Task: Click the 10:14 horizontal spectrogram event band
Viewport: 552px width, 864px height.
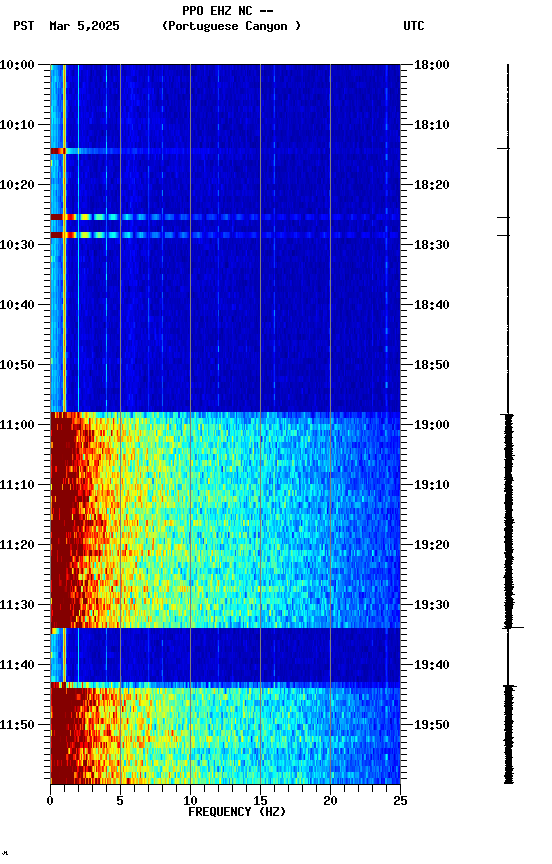Action: [225, 151]
